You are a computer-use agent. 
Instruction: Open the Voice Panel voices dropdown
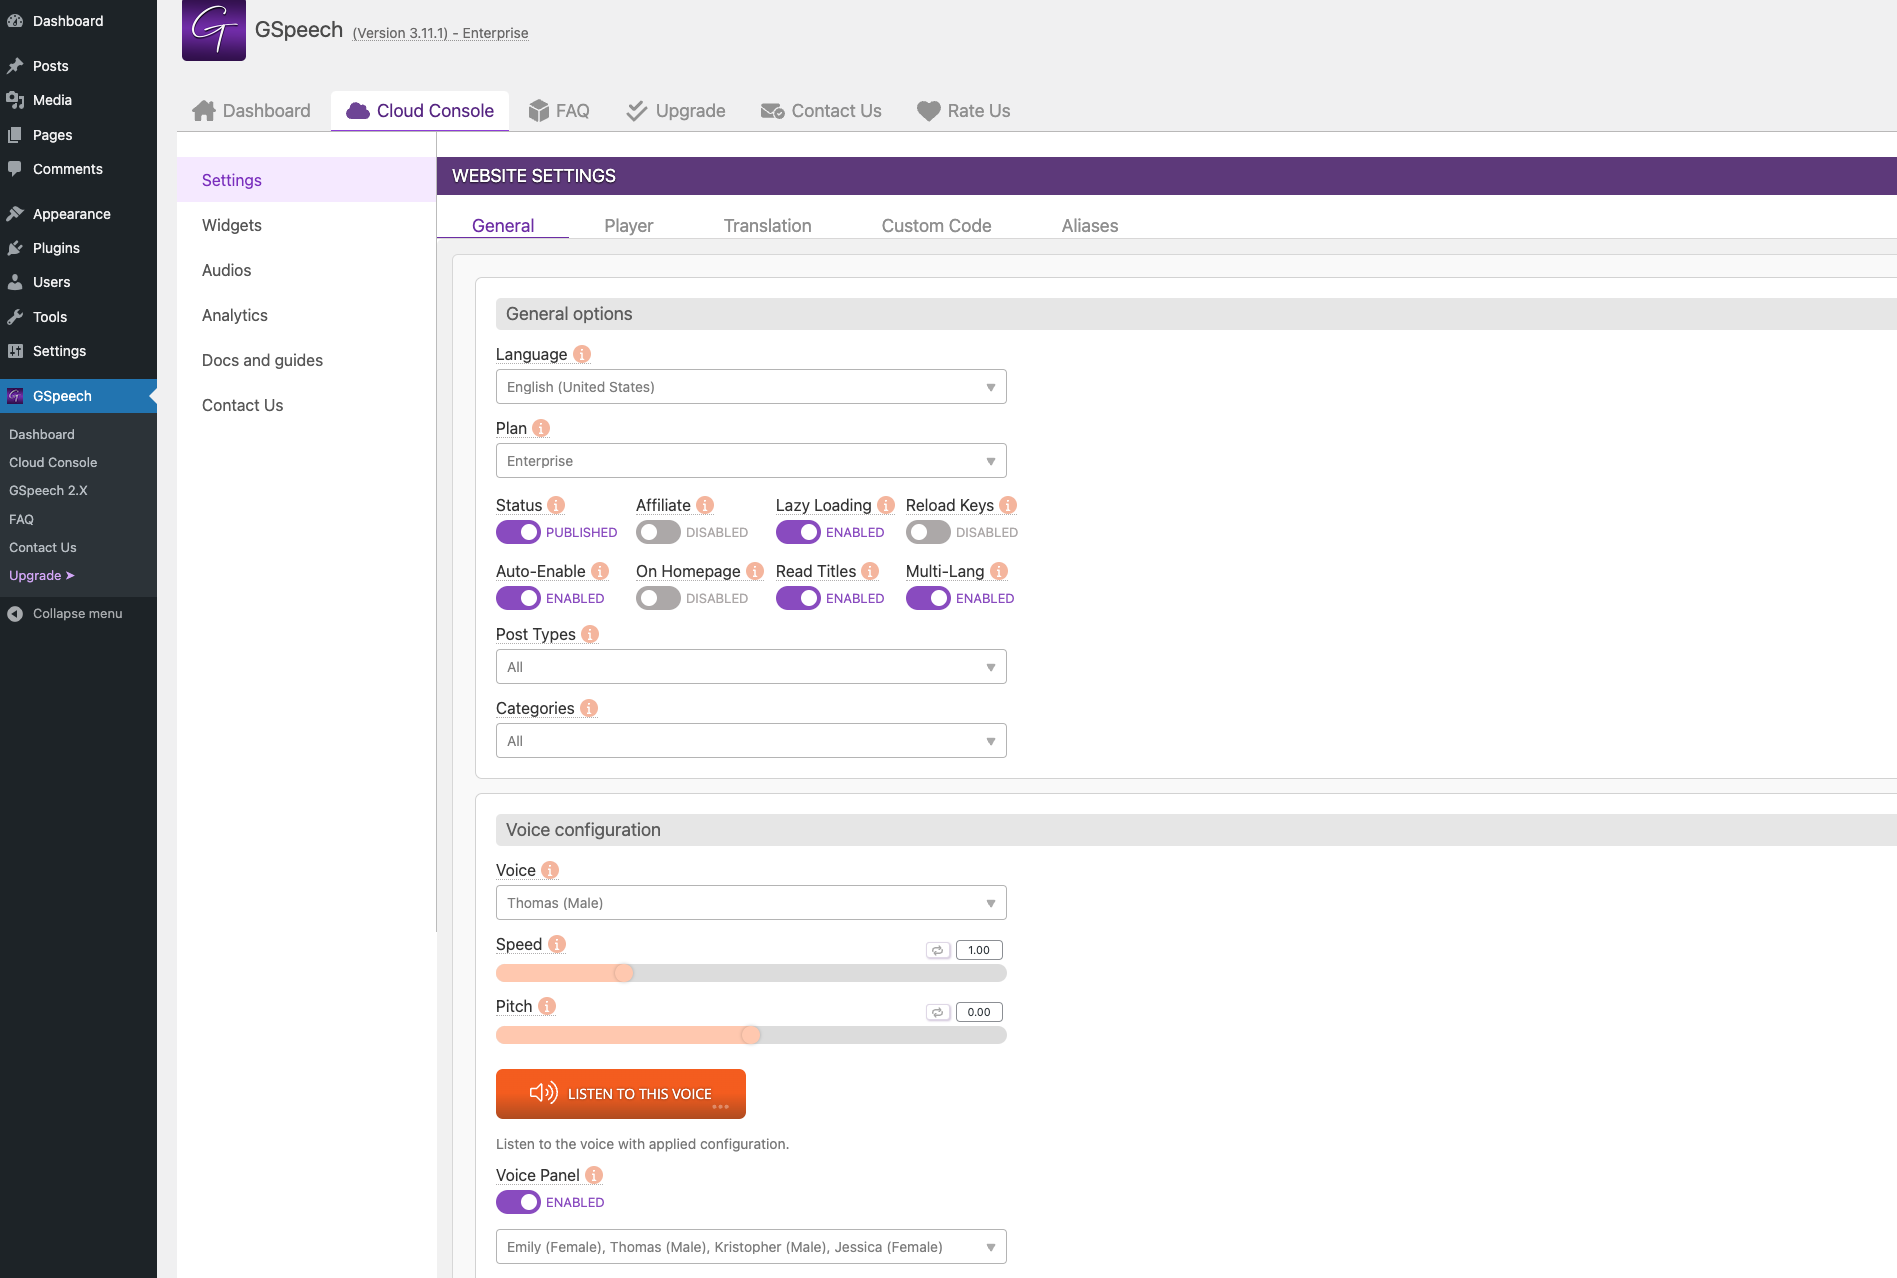pyautogui.click(x=751, y=1247)
